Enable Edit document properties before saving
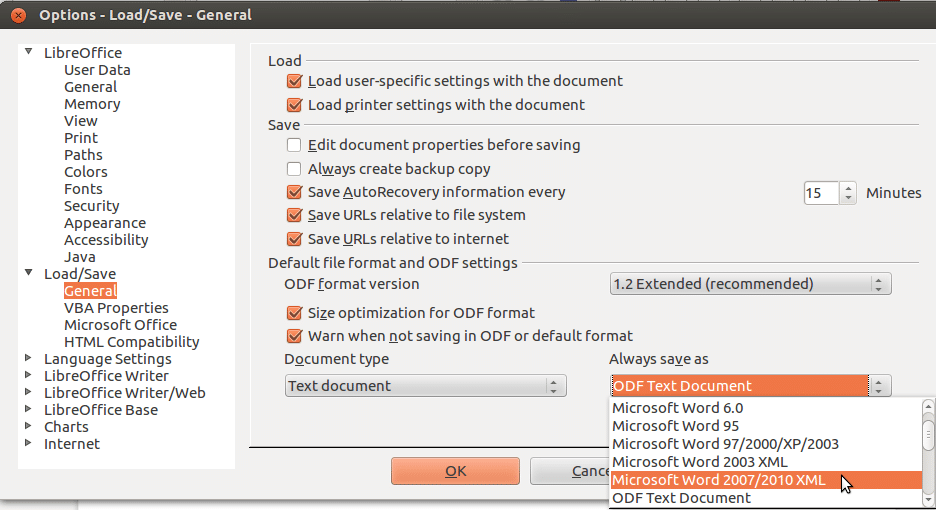This screenshot has height=510, width=936. [x=294, y=145]
